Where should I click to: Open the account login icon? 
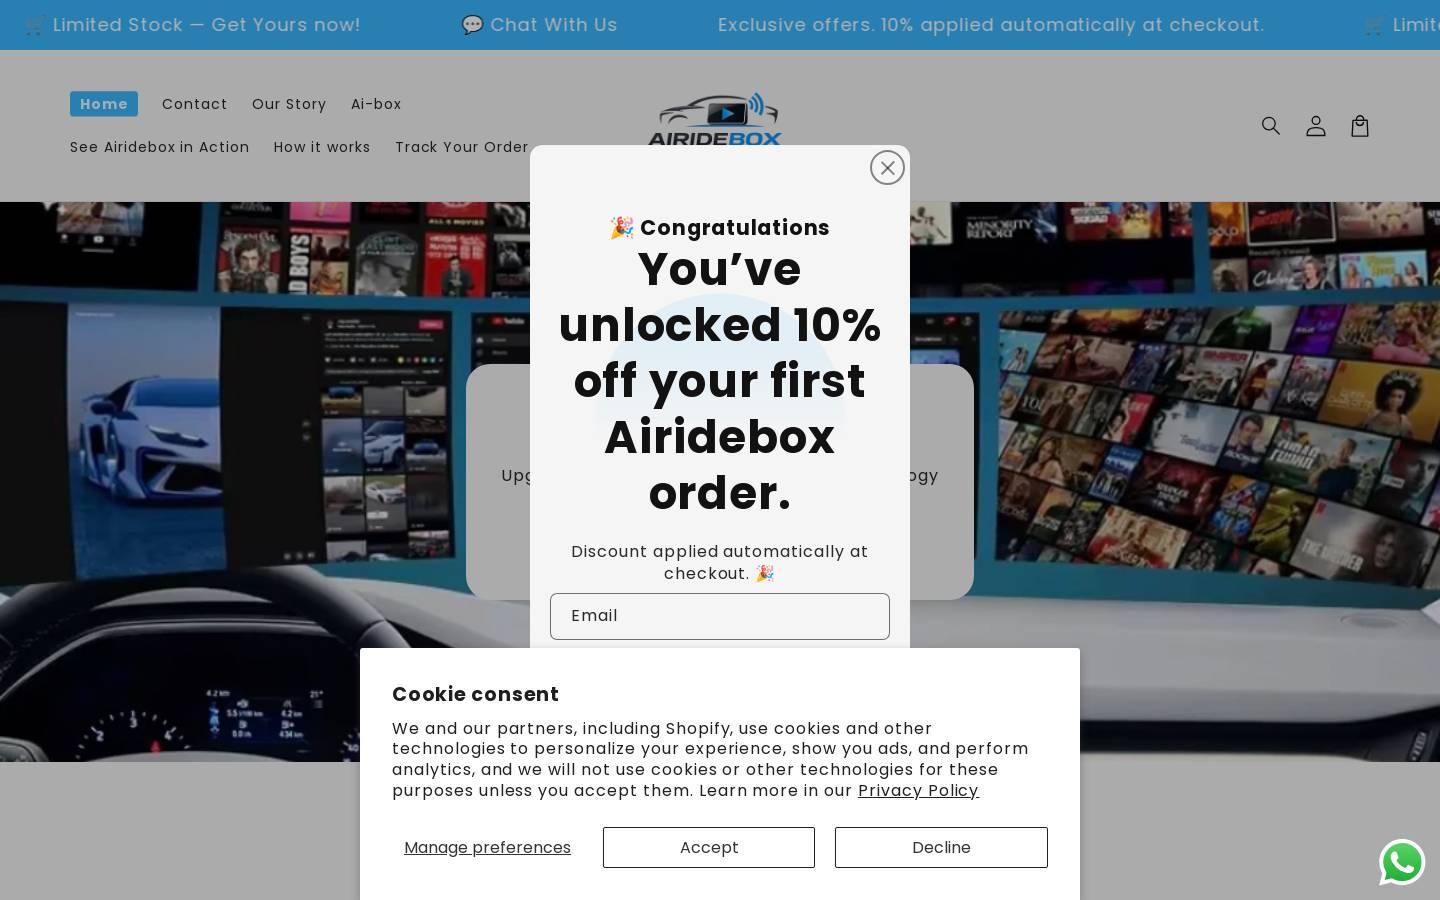[1316, 126]
